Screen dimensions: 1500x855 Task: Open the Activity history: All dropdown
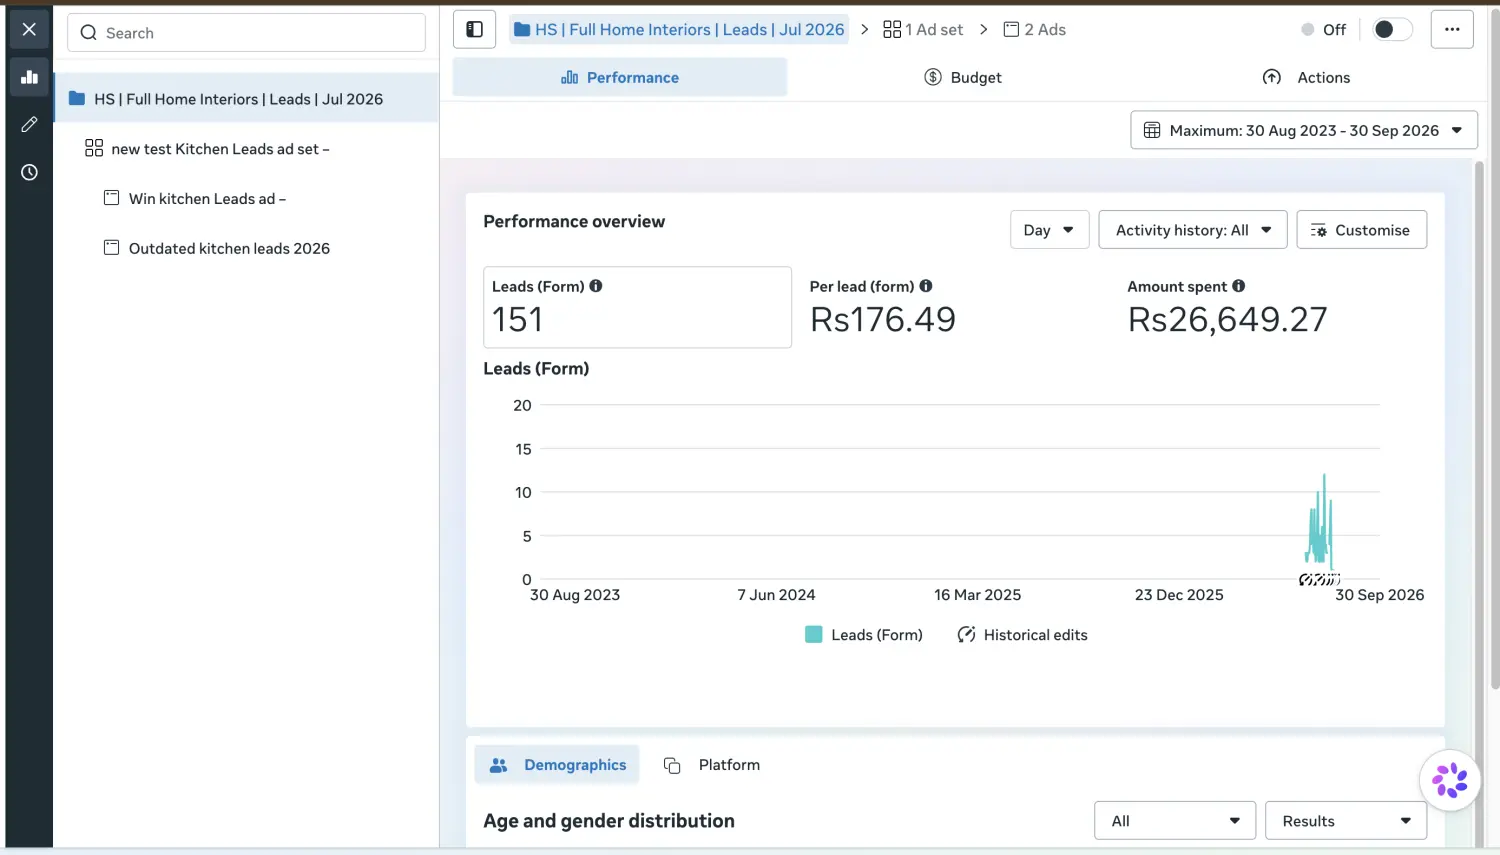pyautogui.click(x=1193, y=230)
